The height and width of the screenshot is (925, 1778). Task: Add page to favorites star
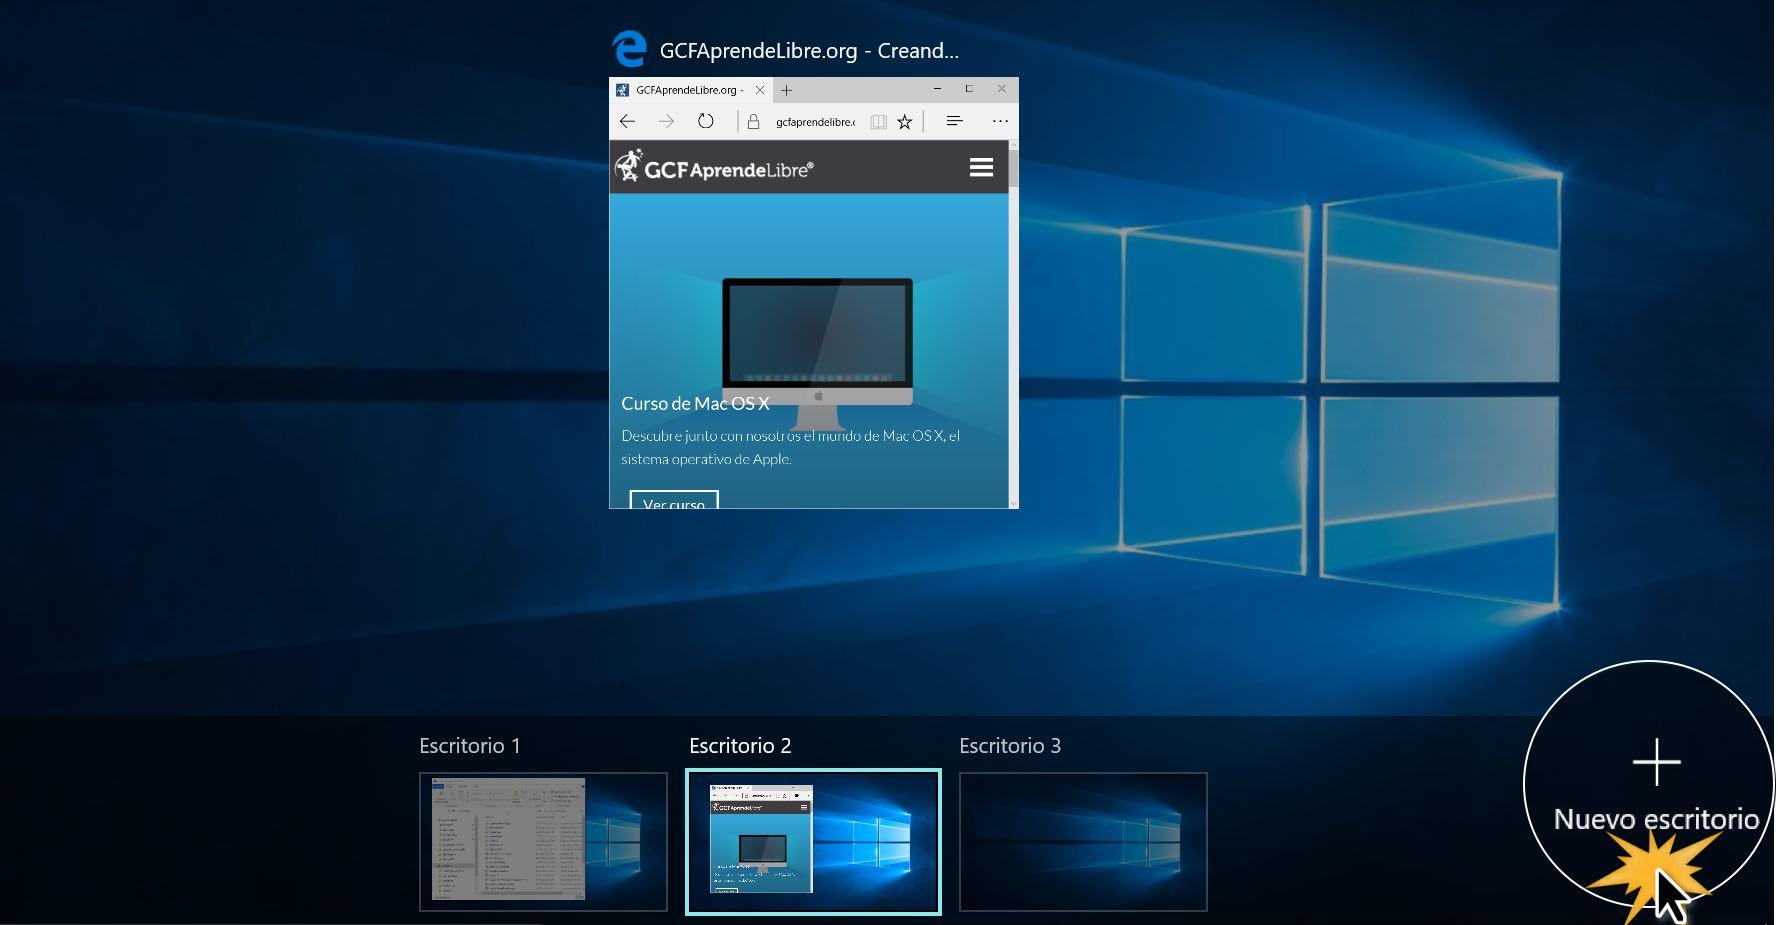tap(905, 122)
